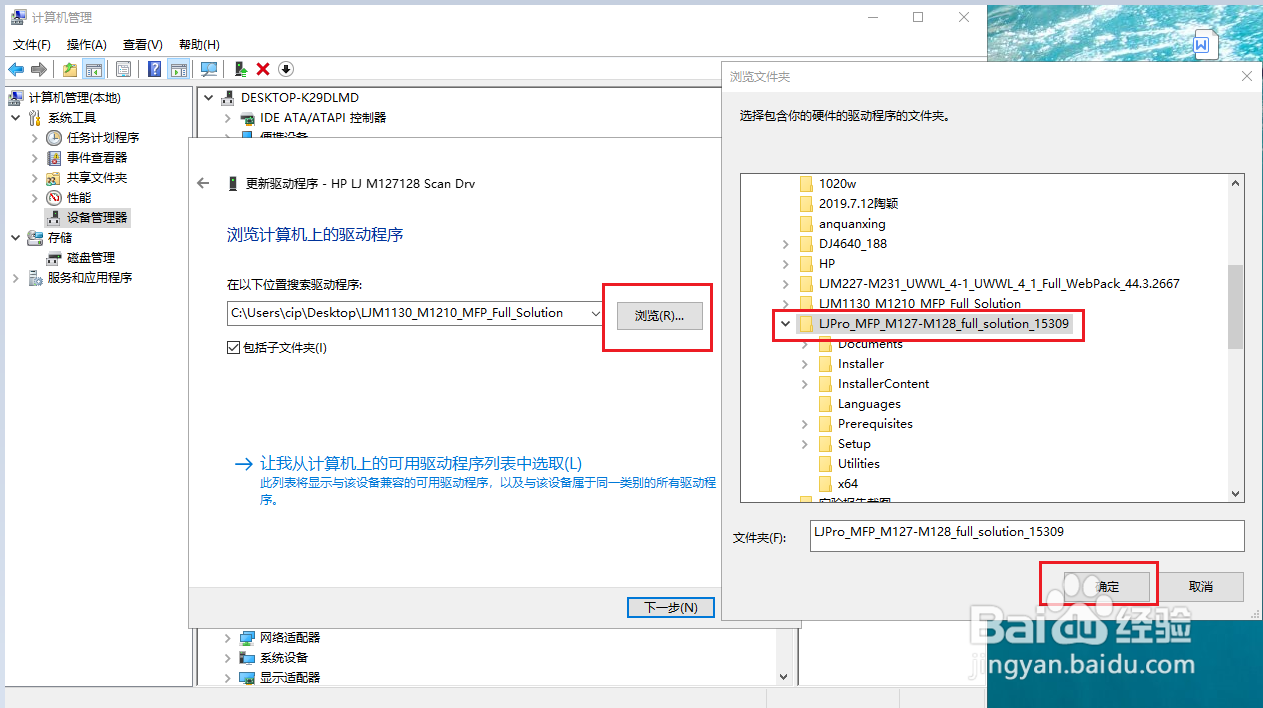This screenshot has height=708, width=1263.
Task: Click the 文件夹(F) name input field
Action: (1027, 536)
